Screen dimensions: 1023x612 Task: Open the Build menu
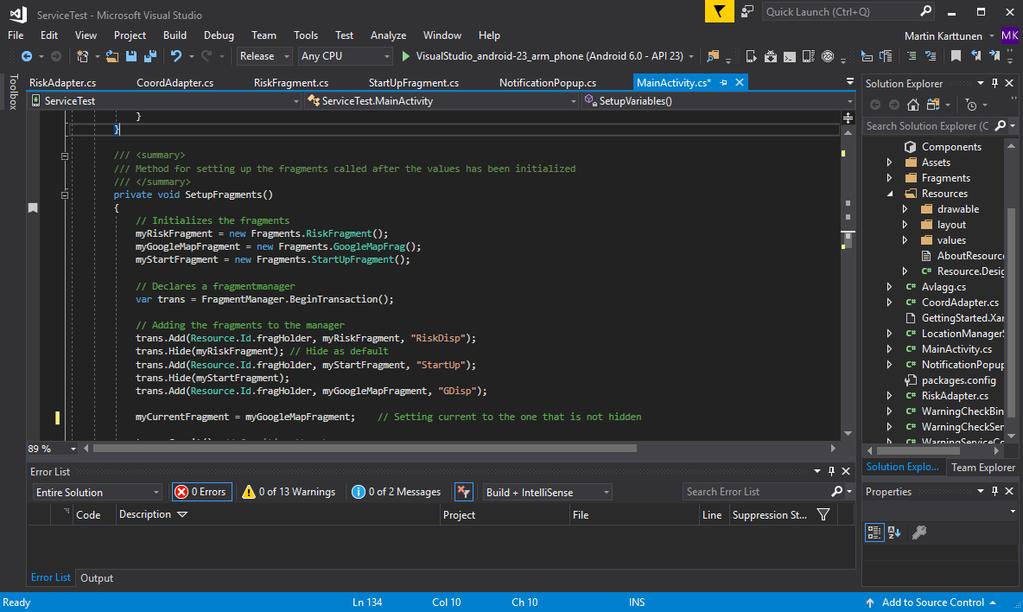174,35
